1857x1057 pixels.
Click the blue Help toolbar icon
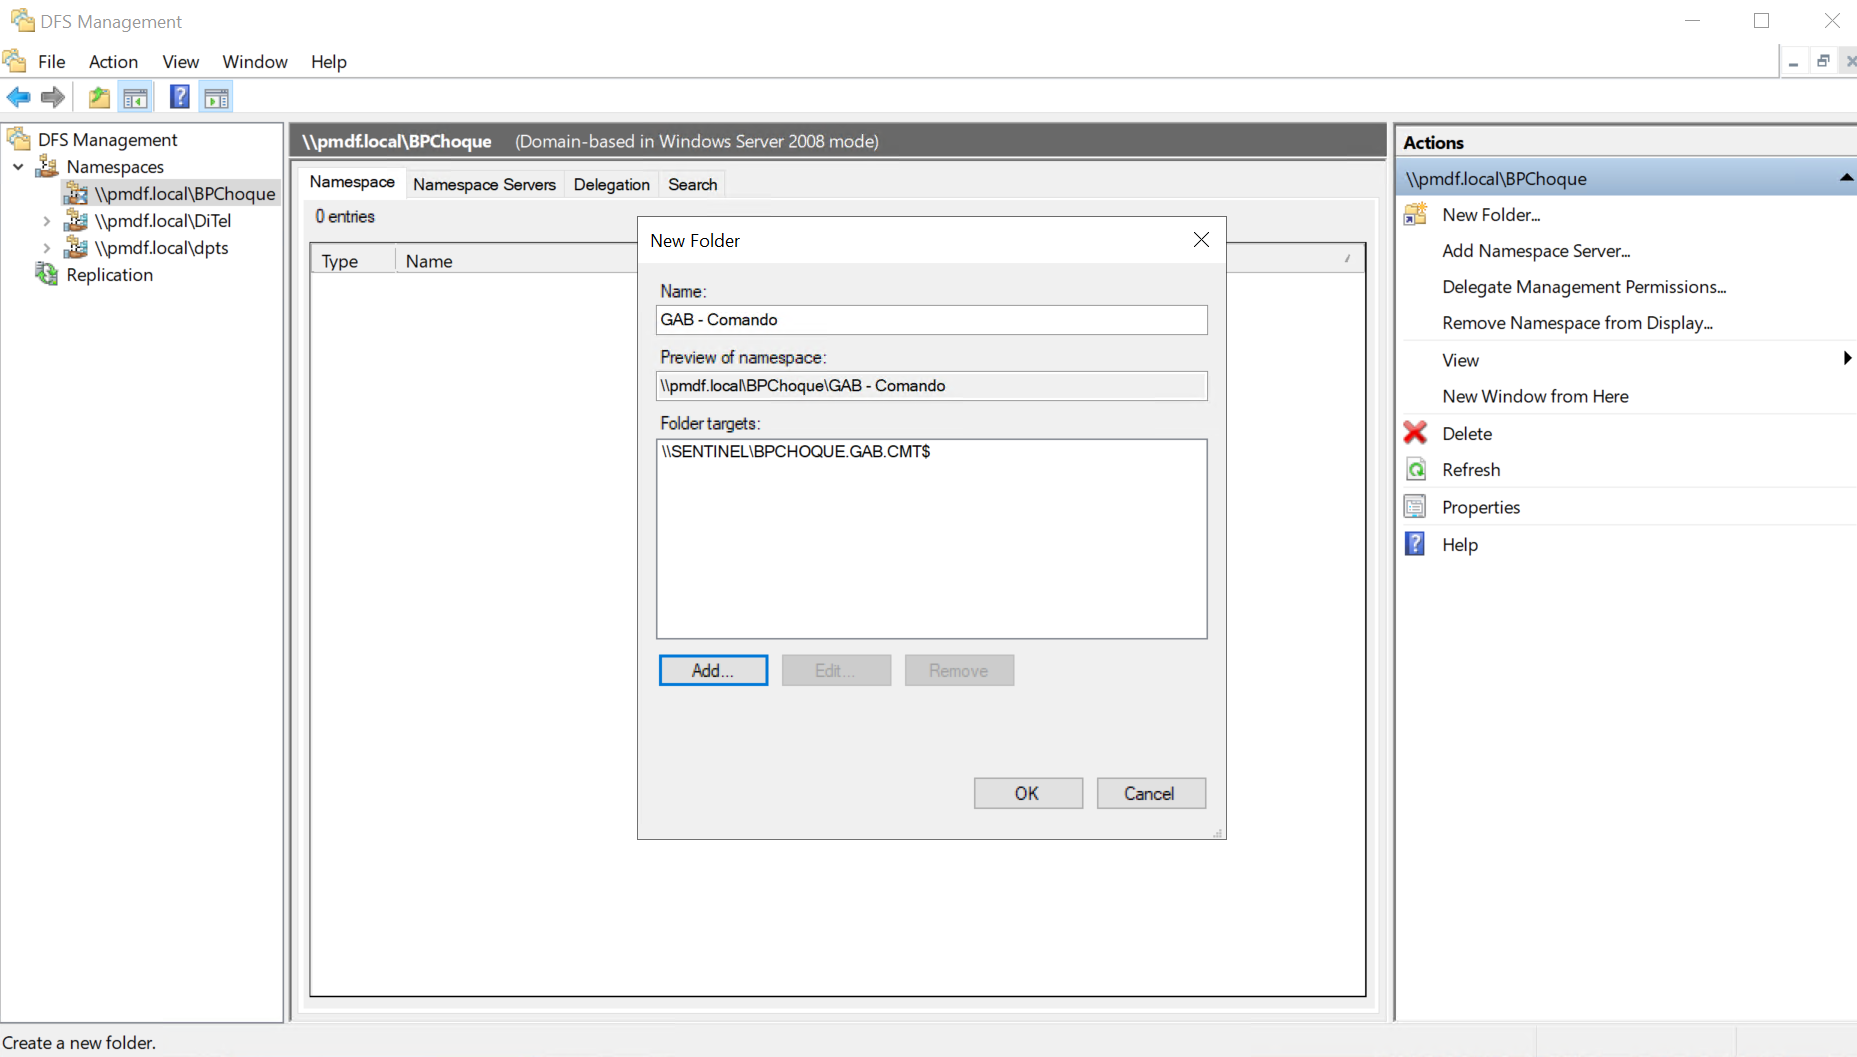pos(179,97)
